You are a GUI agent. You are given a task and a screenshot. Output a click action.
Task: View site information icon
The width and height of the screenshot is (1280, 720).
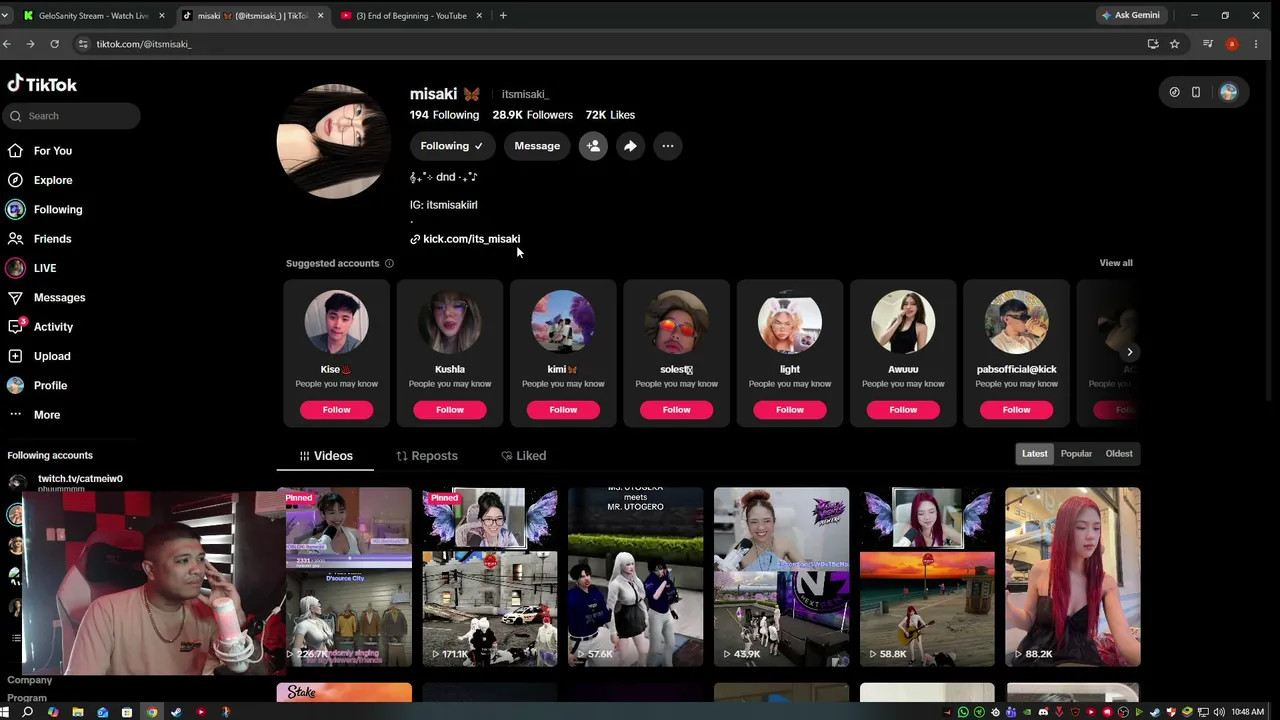84,44
